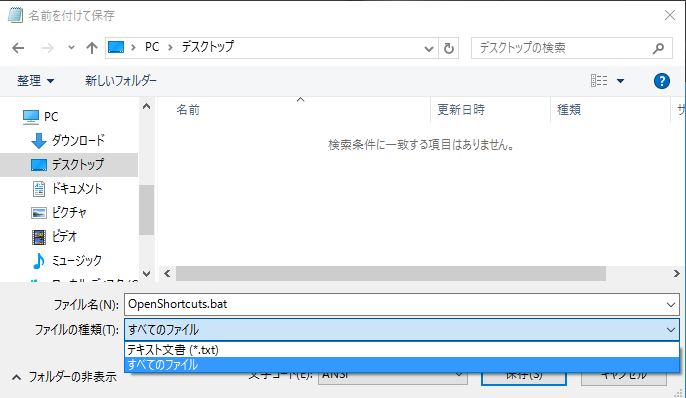This screenshot has width=686, height=398.
Task: Click the ミュージック note icon
Action: point(38,261)
